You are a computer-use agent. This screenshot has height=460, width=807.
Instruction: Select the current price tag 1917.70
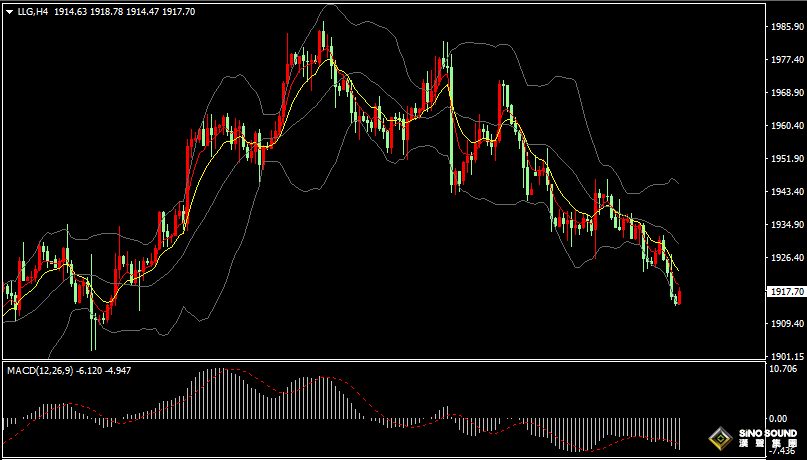point(786,292)
